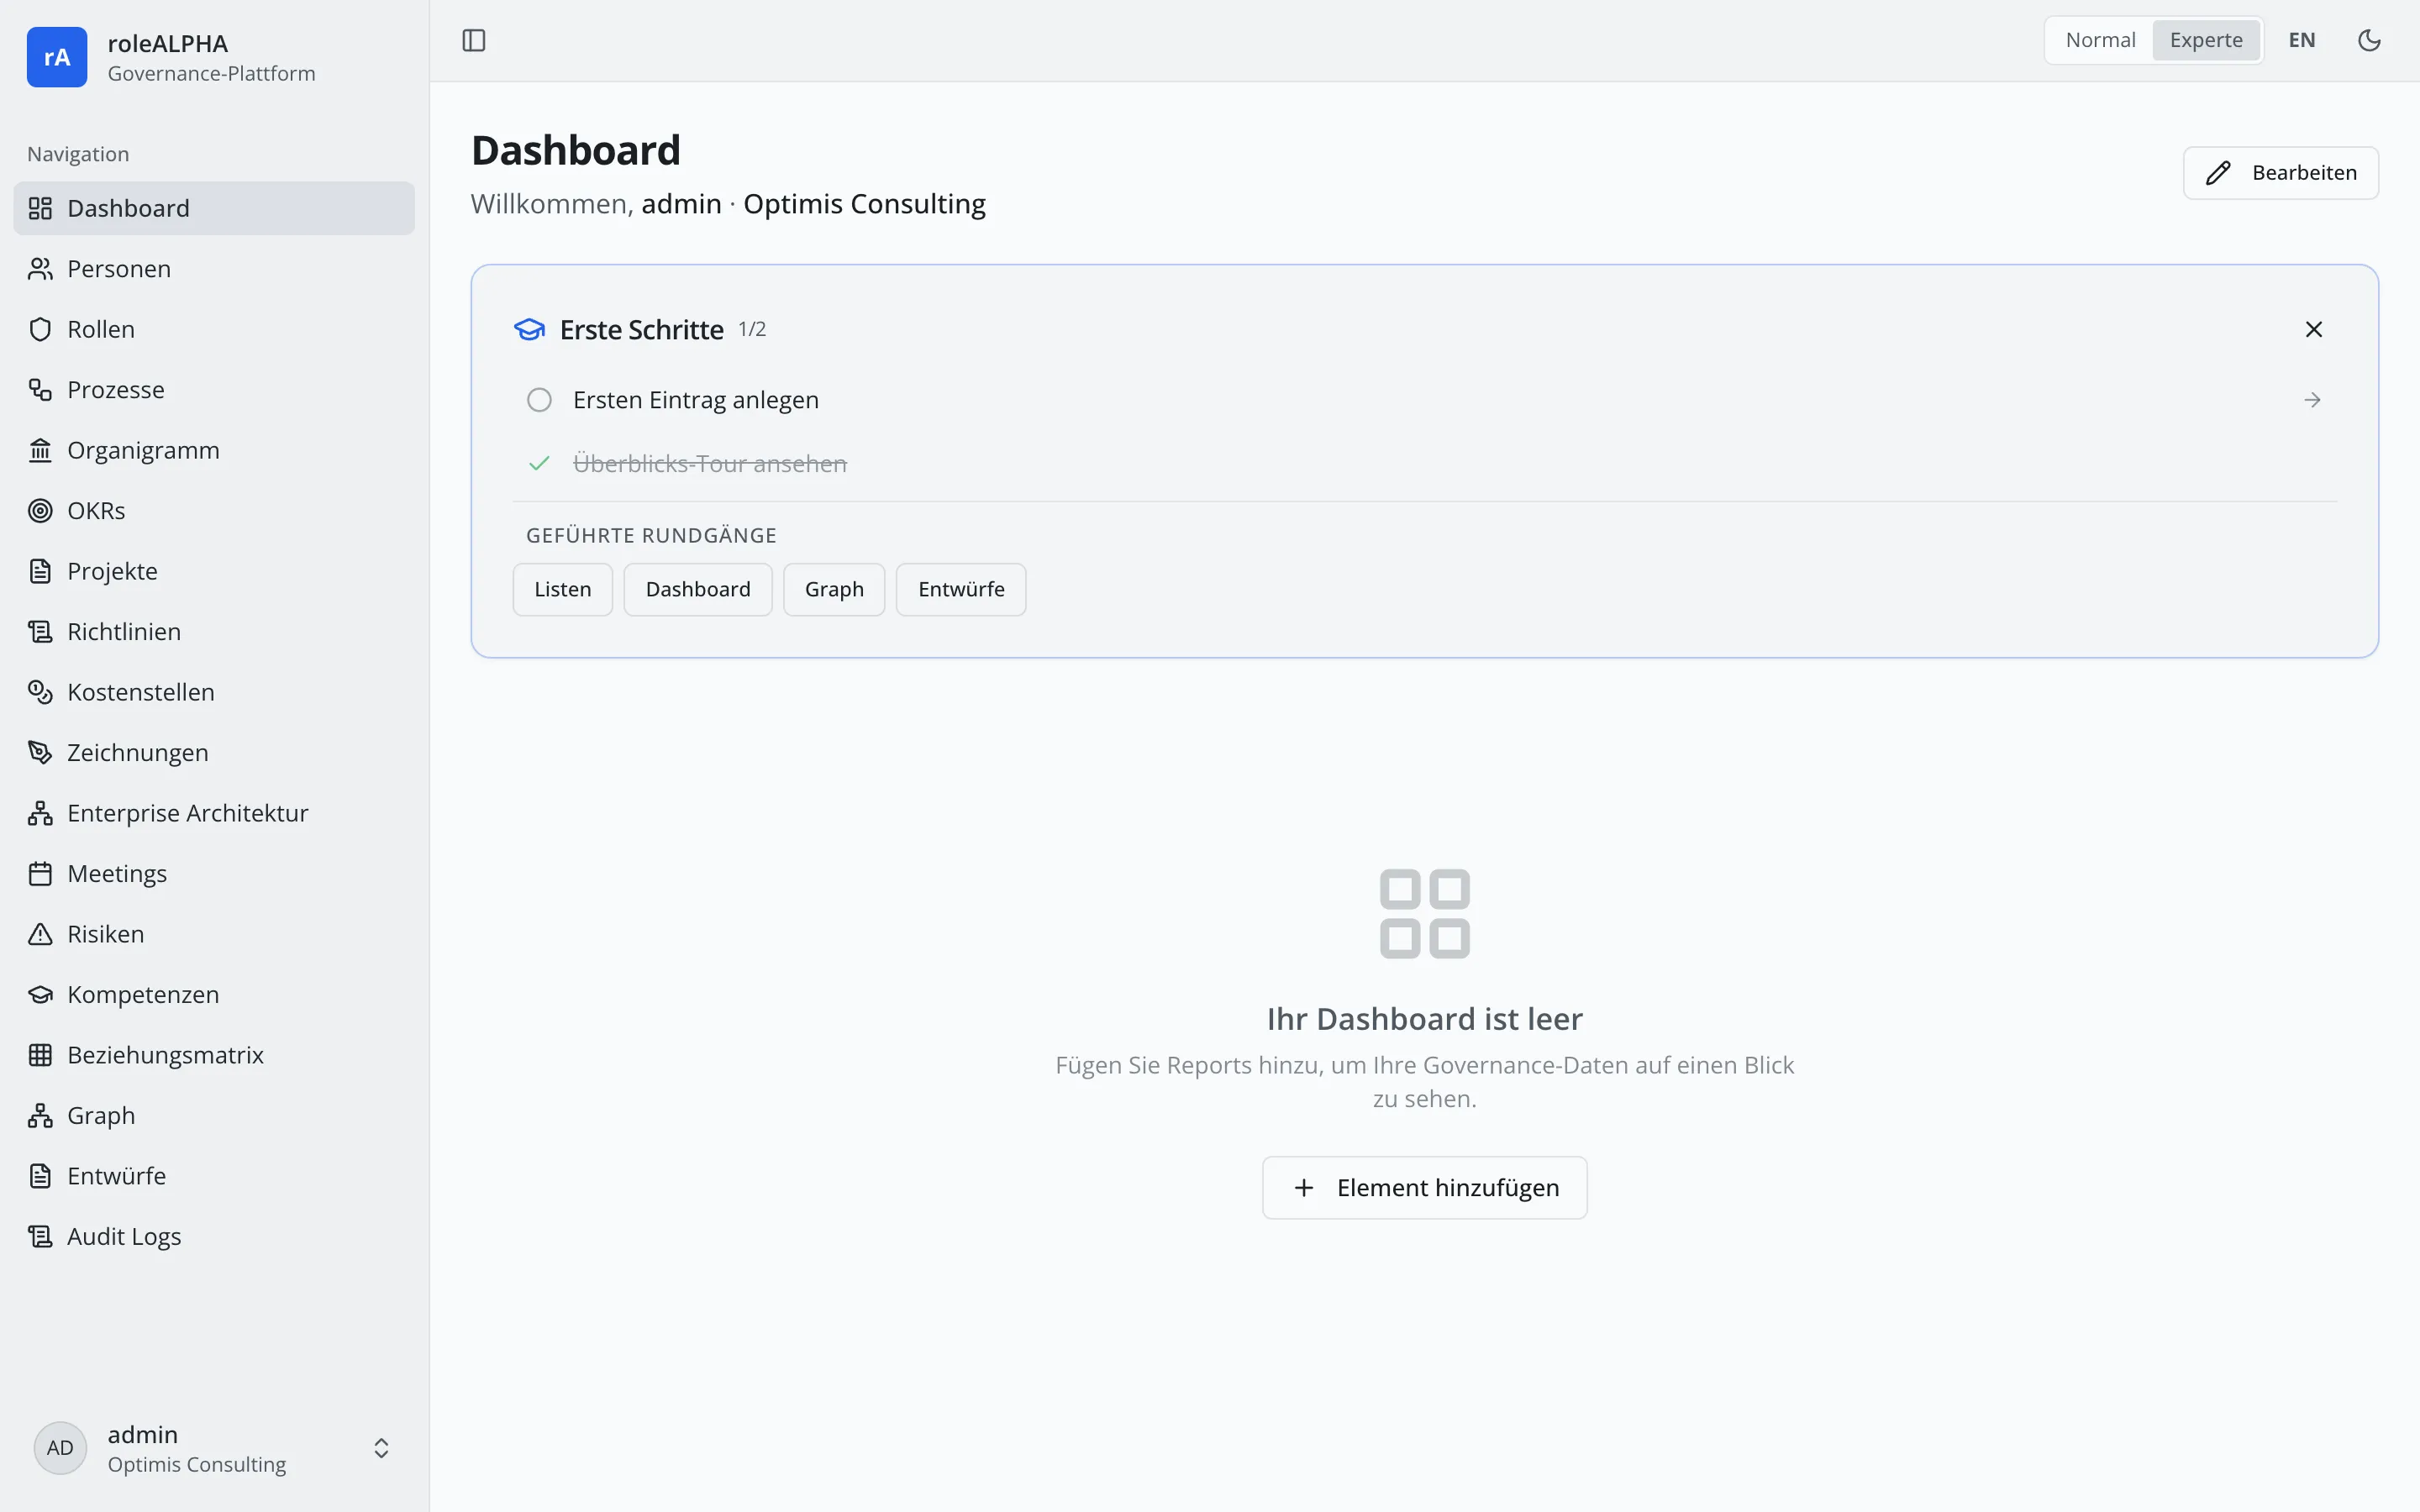The height and width of the screenshot is (1512, 2420).
Task: Click the arrow next to Ersten Eintrag anlegen
Action: 2312,400
